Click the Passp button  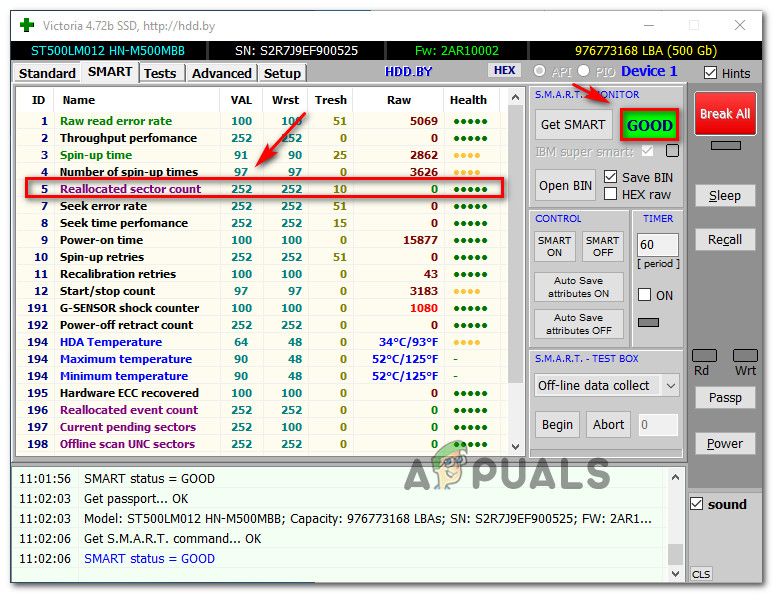pos(725,397)
